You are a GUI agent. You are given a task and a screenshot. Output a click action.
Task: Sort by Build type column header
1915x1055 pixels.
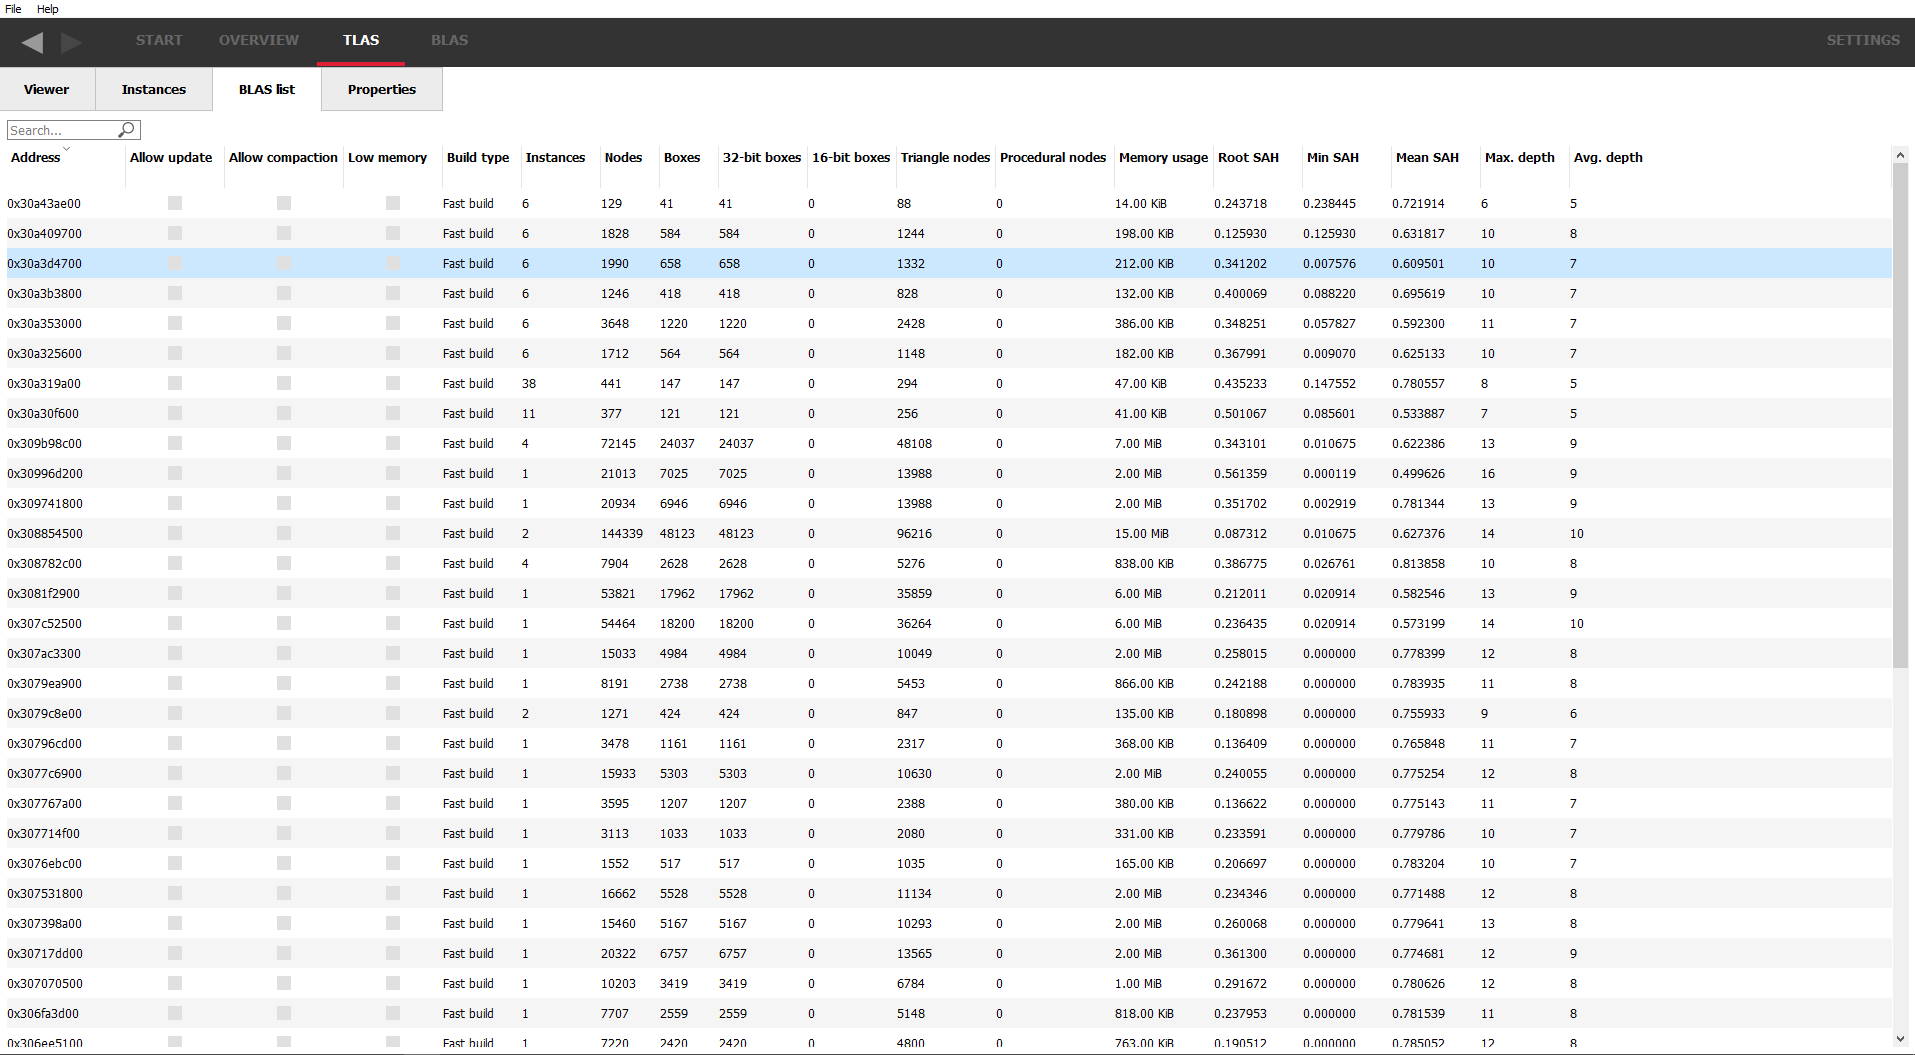coord(478,157)
